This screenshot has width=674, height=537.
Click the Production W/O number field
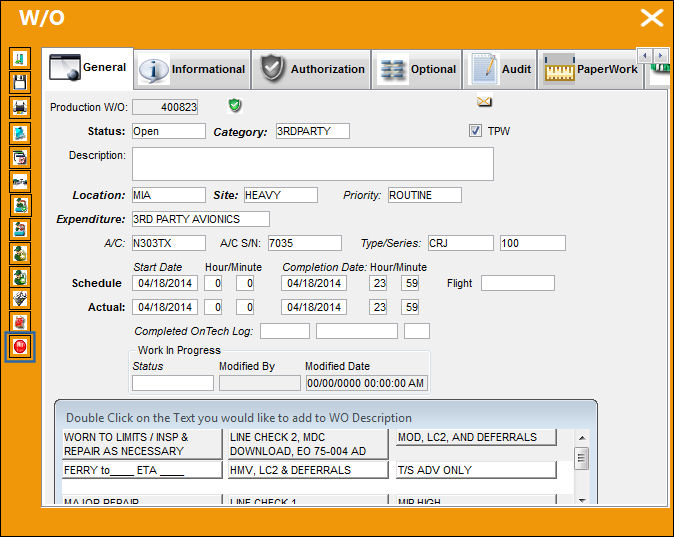(165, 107)
